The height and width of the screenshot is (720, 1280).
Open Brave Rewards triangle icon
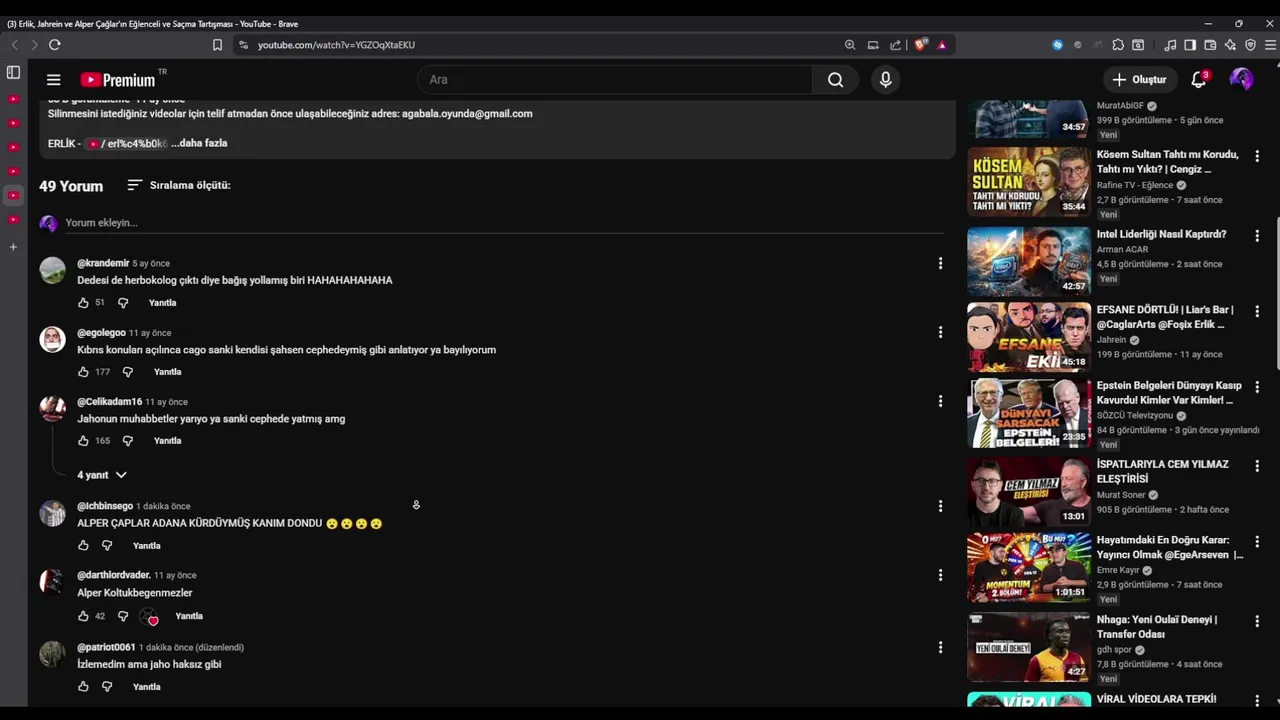(x=942, y=45)
